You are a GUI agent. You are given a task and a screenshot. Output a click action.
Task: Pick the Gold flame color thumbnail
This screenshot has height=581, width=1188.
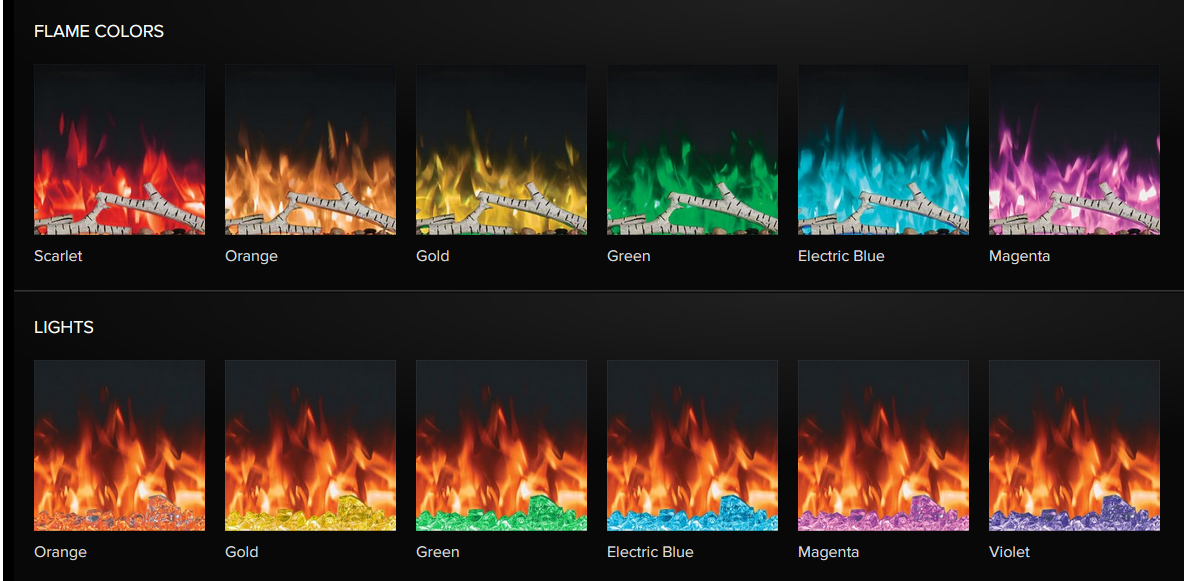(501, 149)
